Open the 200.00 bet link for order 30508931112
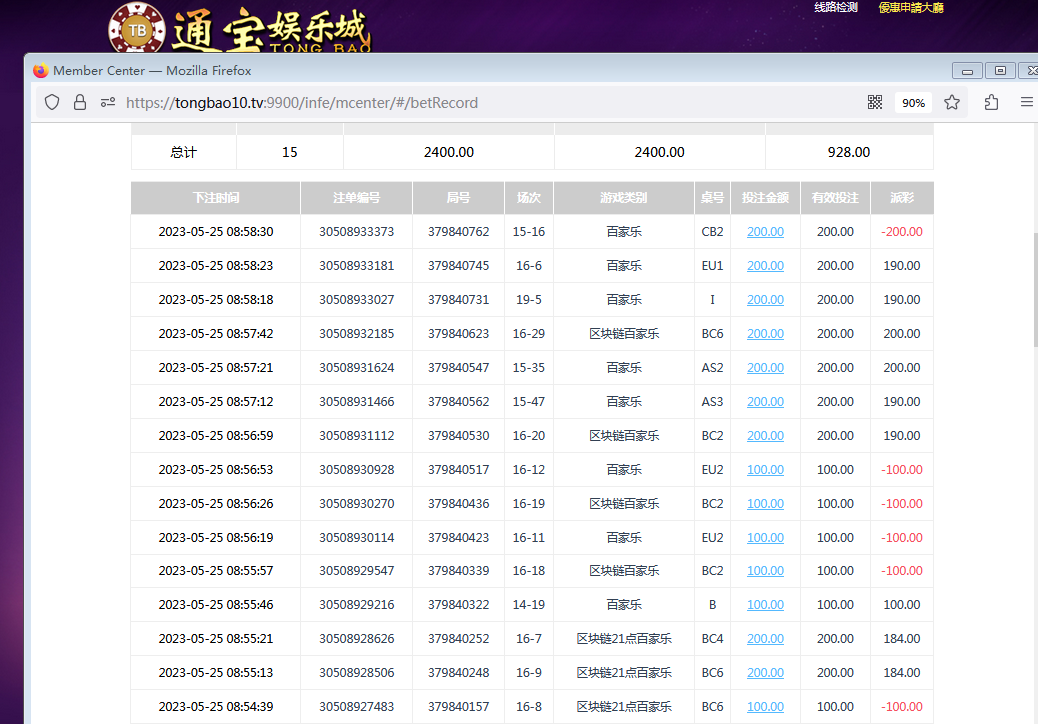The height and width of the screenshot is (724, 1038). coord(765,435)
